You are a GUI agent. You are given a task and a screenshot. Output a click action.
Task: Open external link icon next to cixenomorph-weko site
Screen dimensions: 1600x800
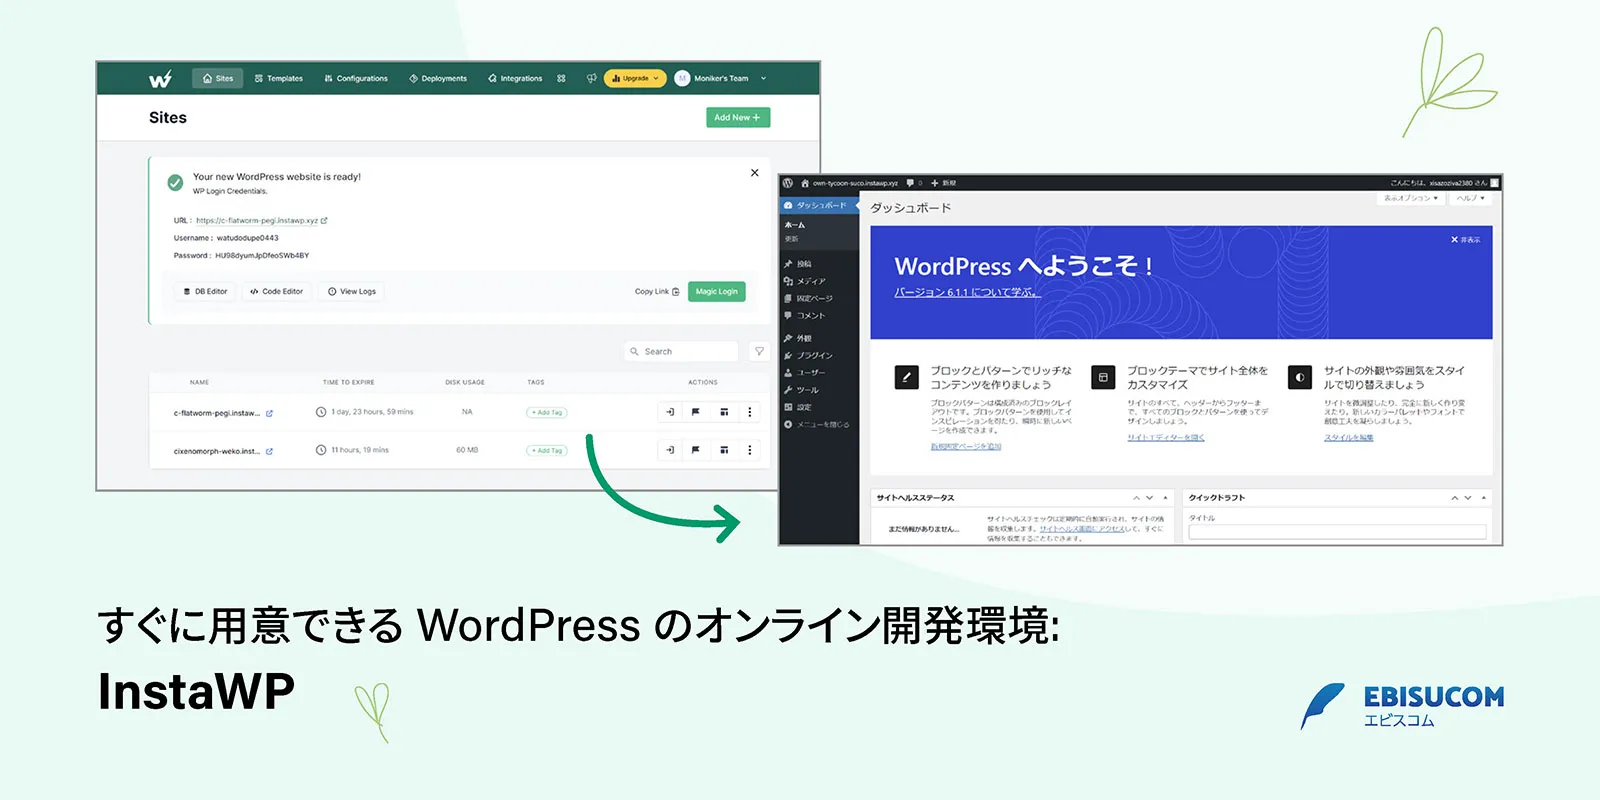pyautogui.click(x=269, y=451)
